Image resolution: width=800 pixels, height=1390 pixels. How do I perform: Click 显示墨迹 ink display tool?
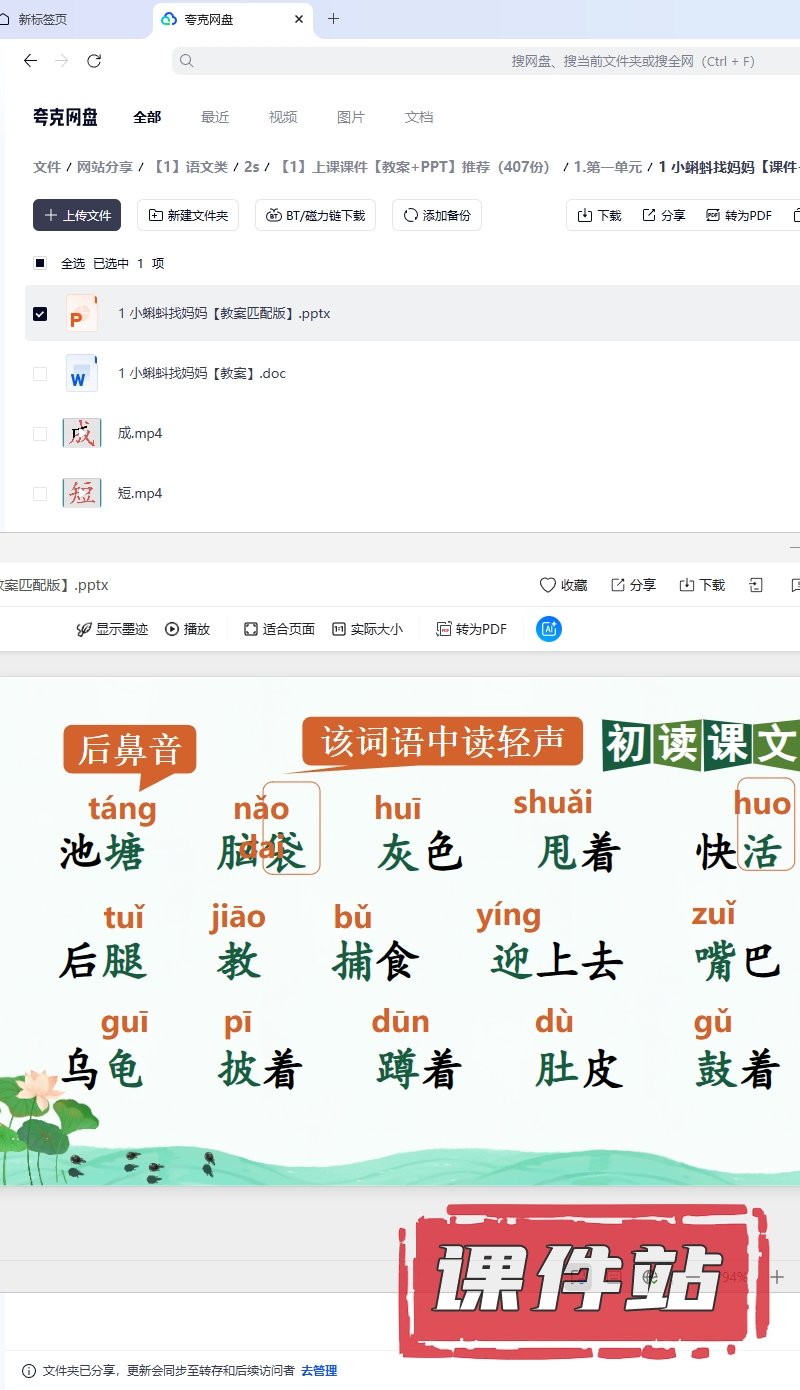[x=112, y=629]
